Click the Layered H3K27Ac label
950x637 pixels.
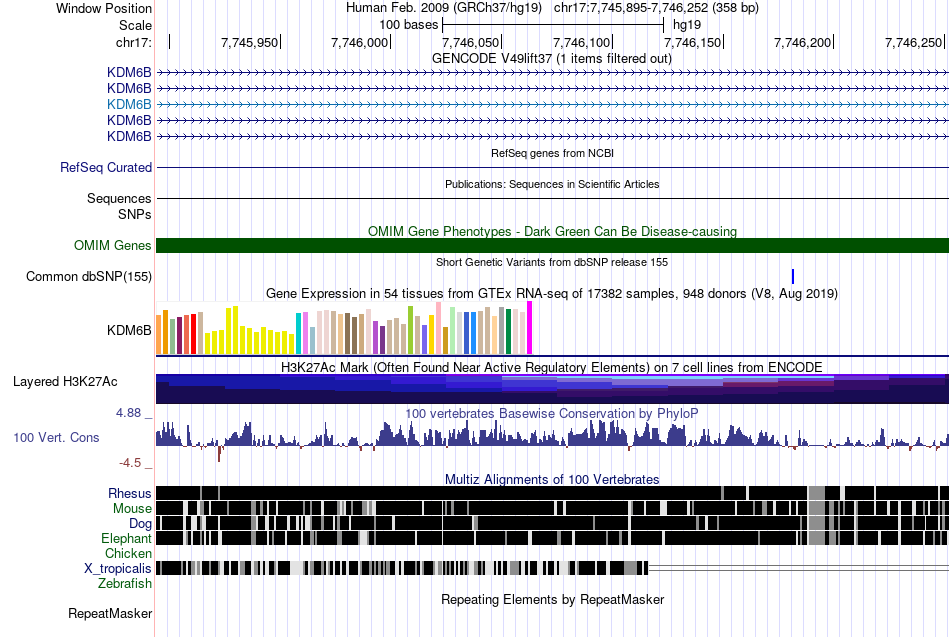coord(65,382)
